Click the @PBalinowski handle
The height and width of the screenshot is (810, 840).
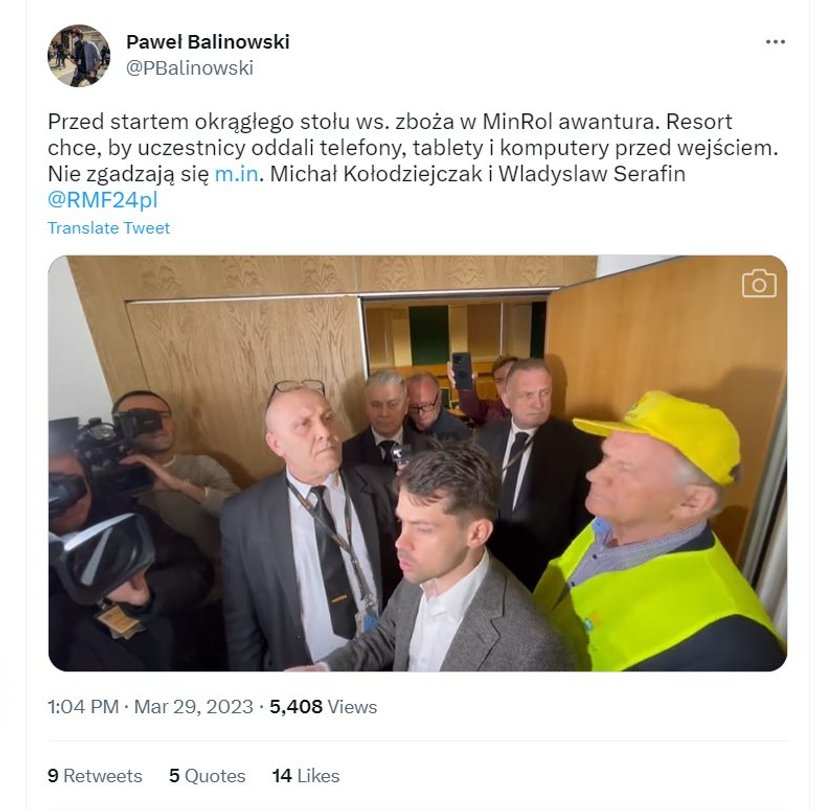190,68
